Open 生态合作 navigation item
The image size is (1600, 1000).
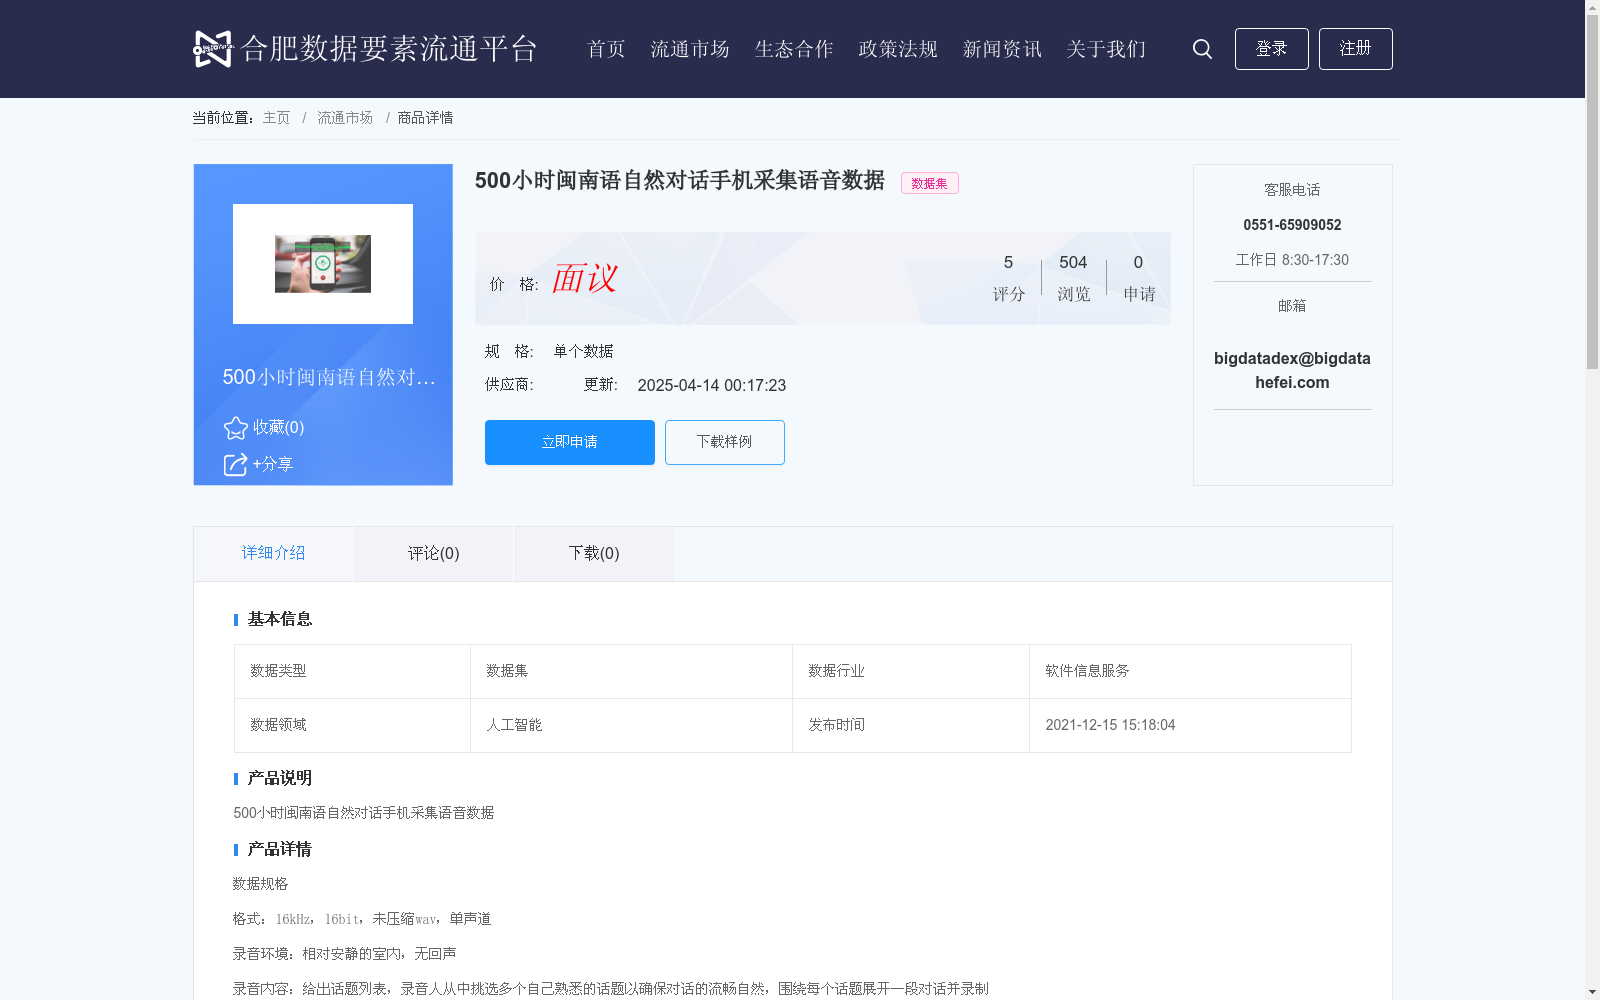[794, 49]
